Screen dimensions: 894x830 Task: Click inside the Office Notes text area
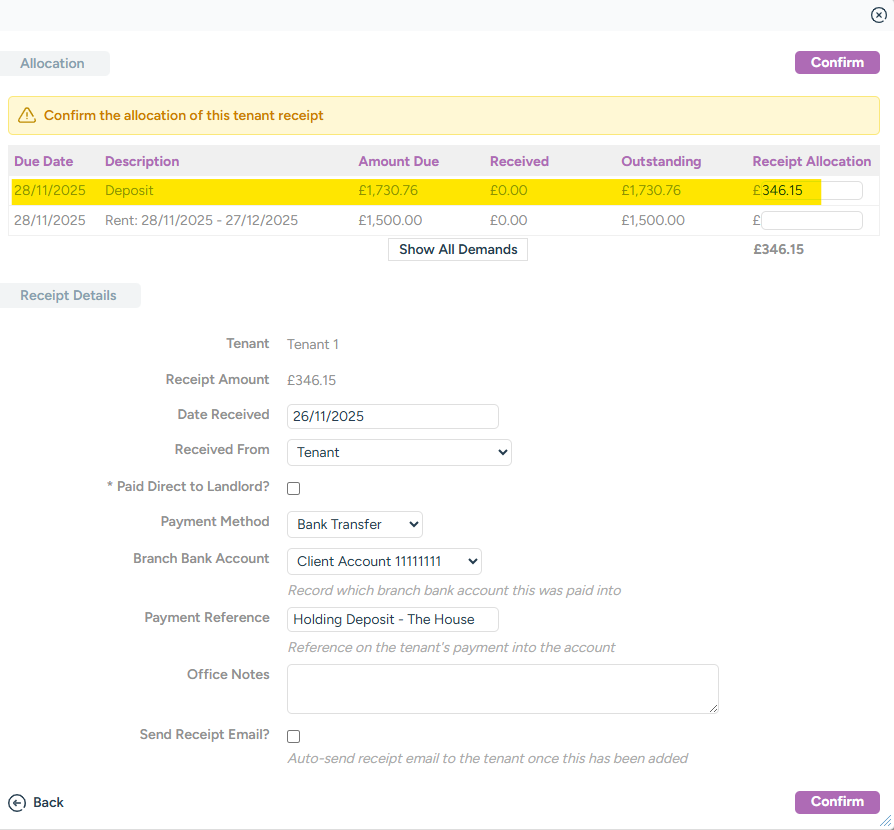(502, 689)
